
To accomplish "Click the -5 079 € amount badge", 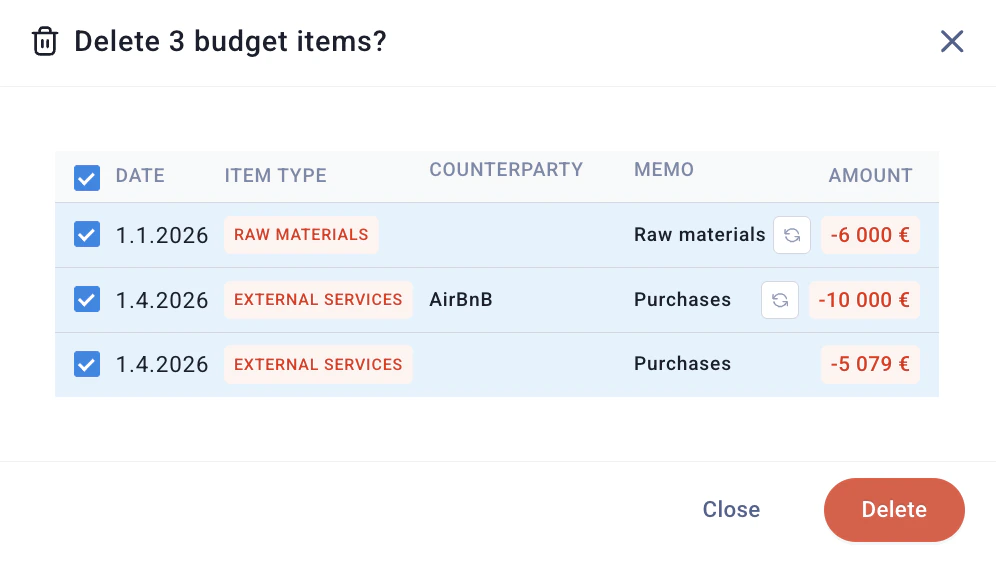I will coord(870,364).
